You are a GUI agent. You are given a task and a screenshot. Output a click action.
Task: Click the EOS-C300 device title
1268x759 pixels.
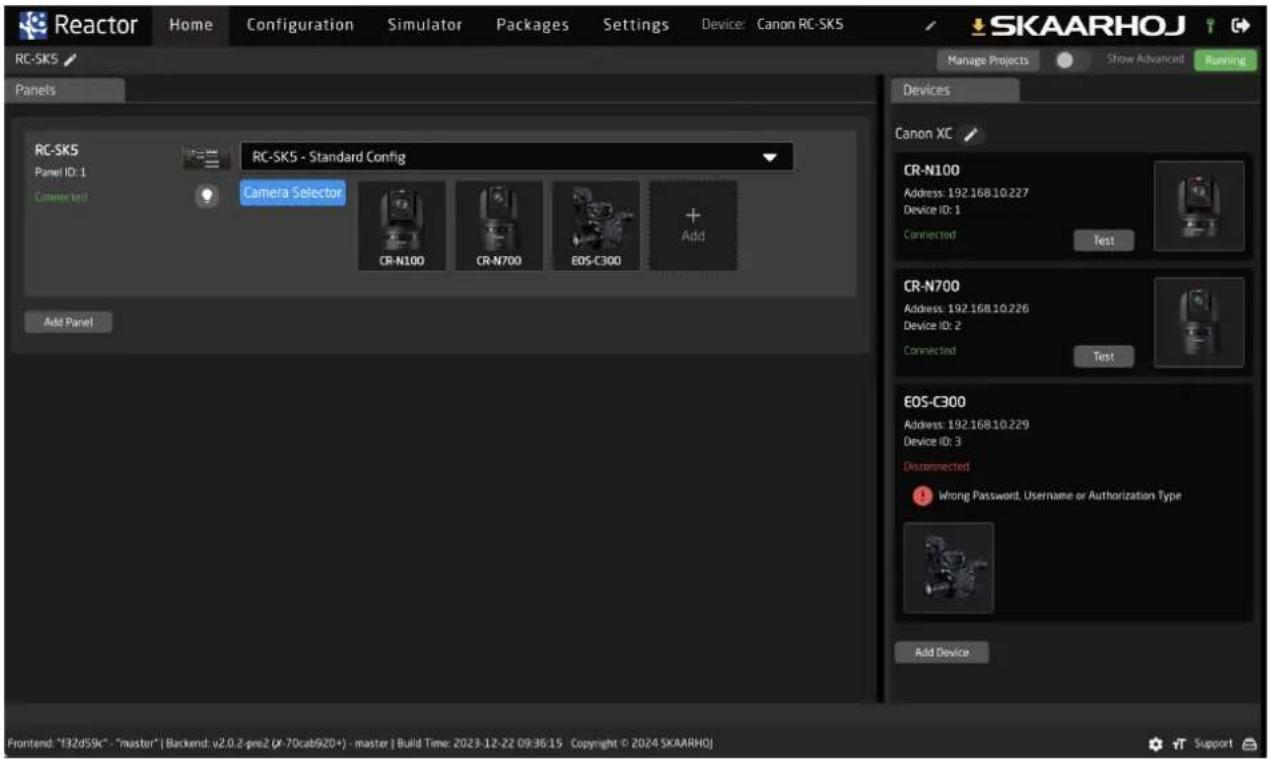point(937,403)
